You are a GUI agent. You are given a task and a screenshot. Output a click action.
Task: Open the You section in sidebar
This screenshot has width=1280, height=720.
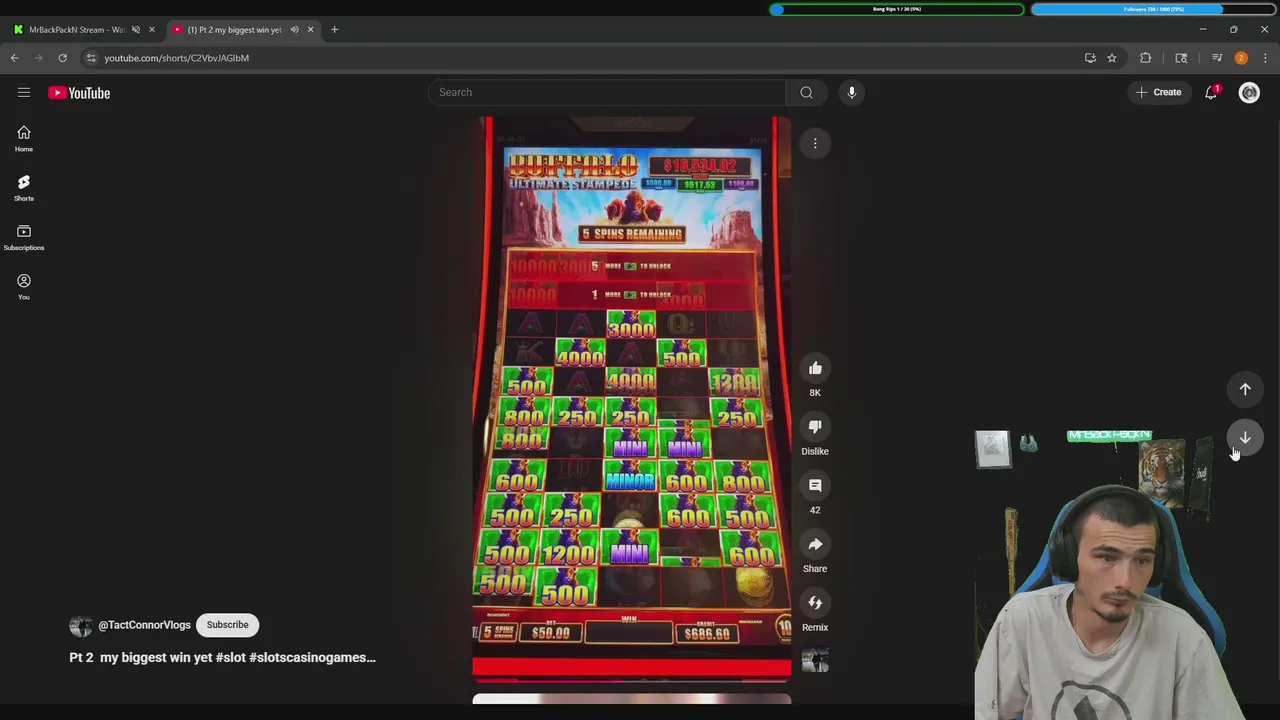pos(24,286)
